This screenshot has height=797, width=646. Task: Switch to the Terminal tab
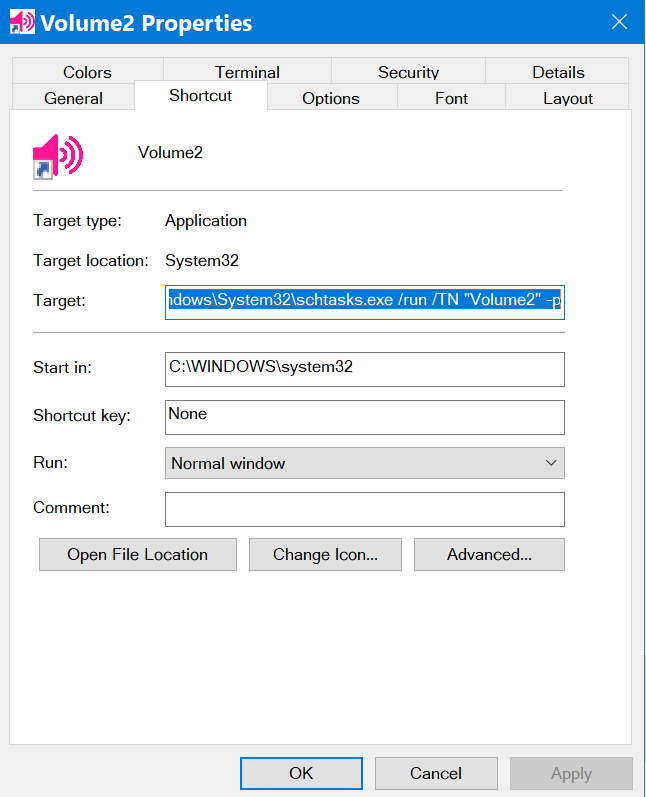248,72
